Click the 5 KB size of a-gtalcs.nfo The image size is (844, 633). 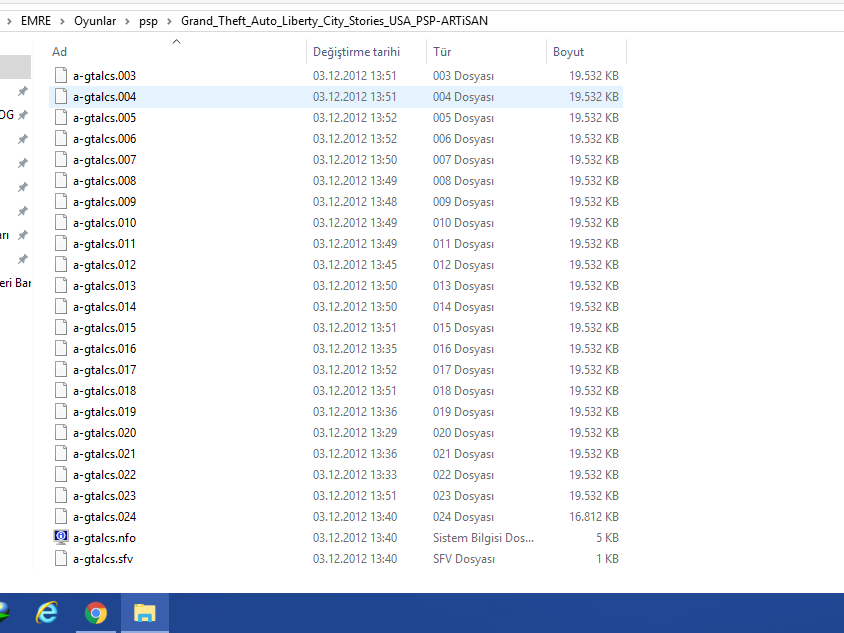click(x=607, y=538)
